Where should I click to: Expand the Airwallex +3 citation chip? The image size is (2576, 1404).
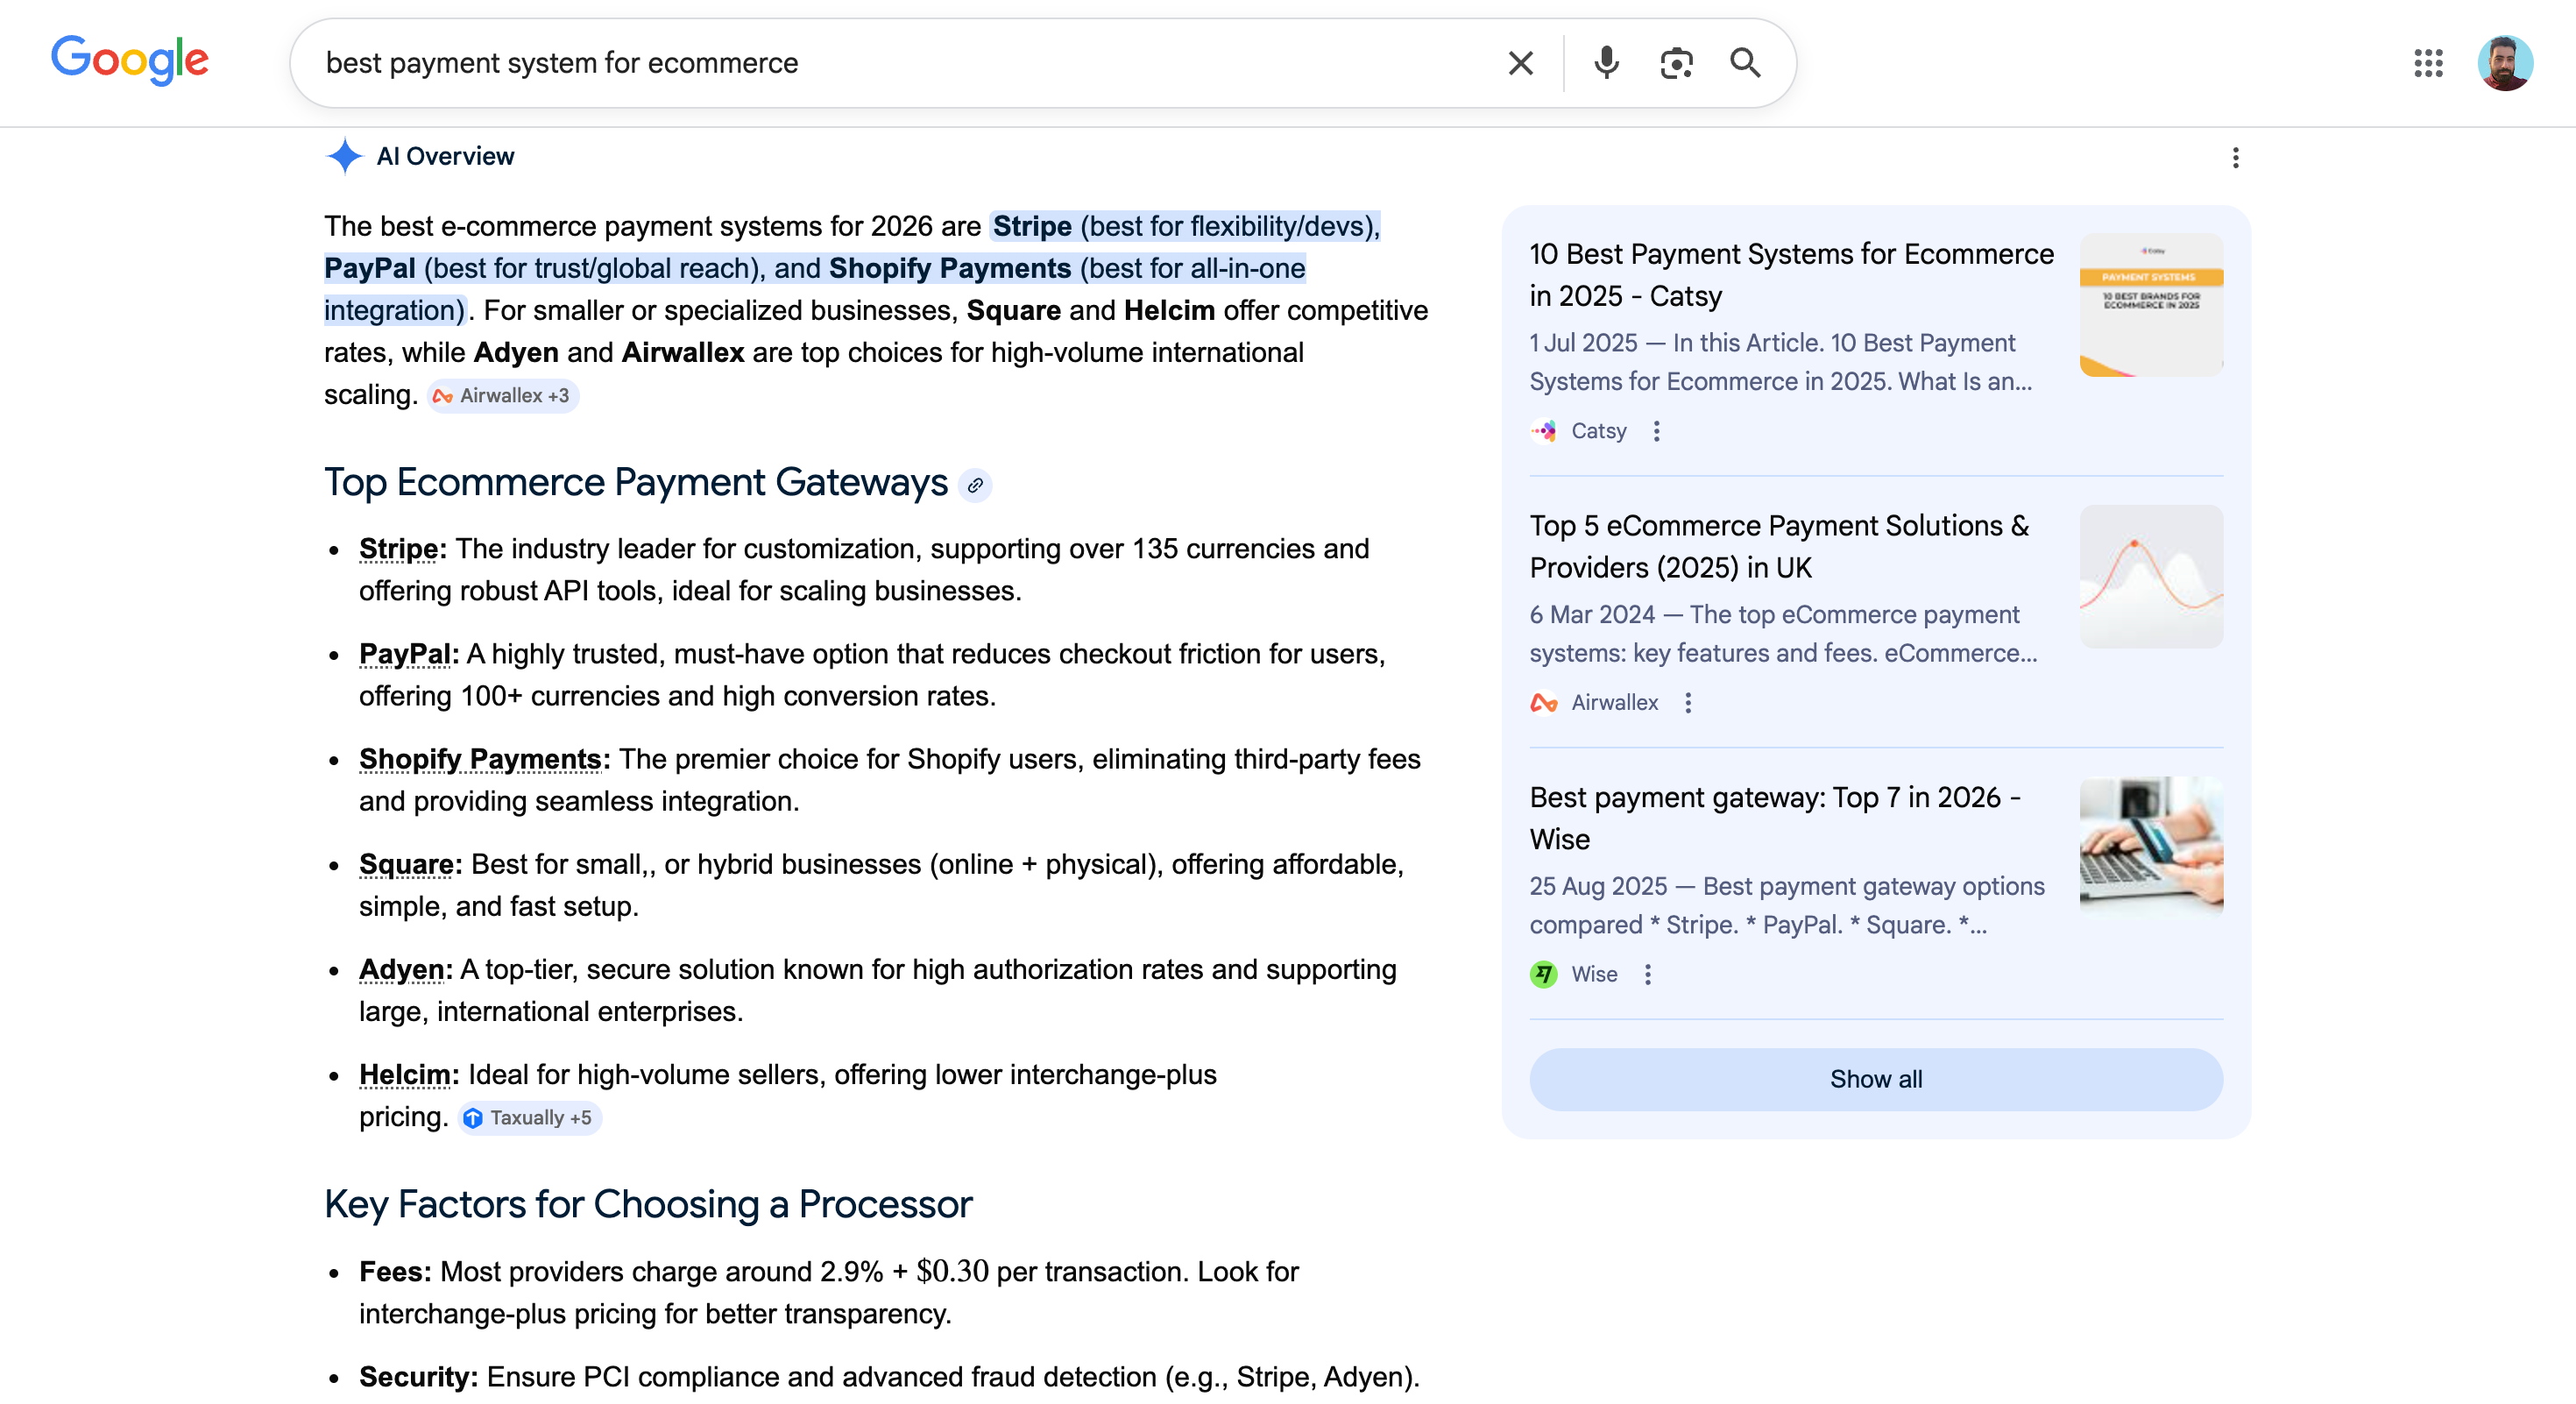tap(503, 396)
